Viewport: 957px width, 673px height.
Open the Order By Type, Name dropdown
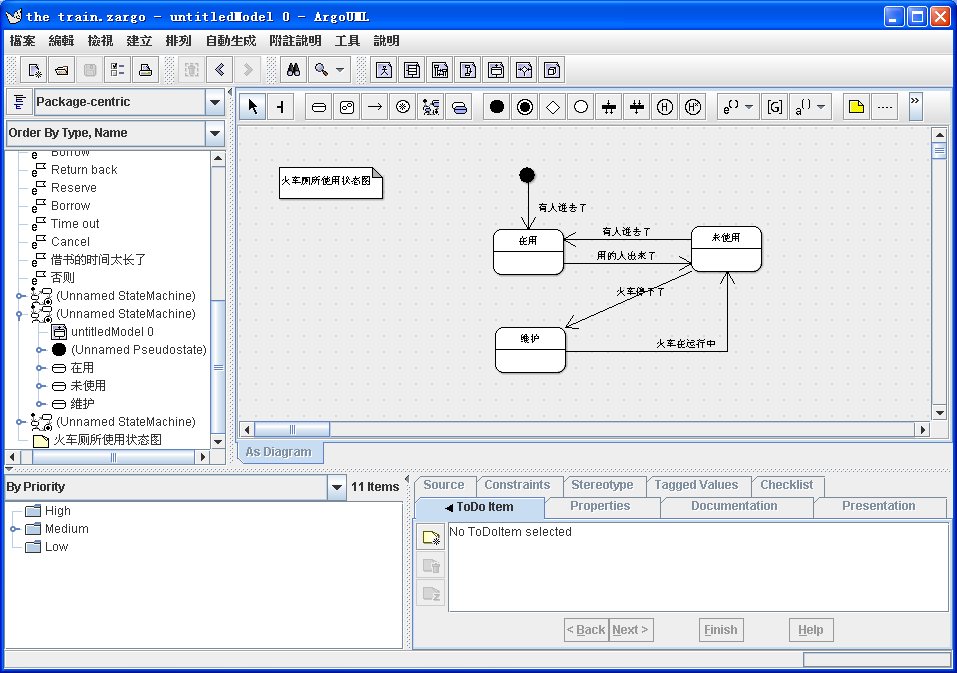point(215,133)
